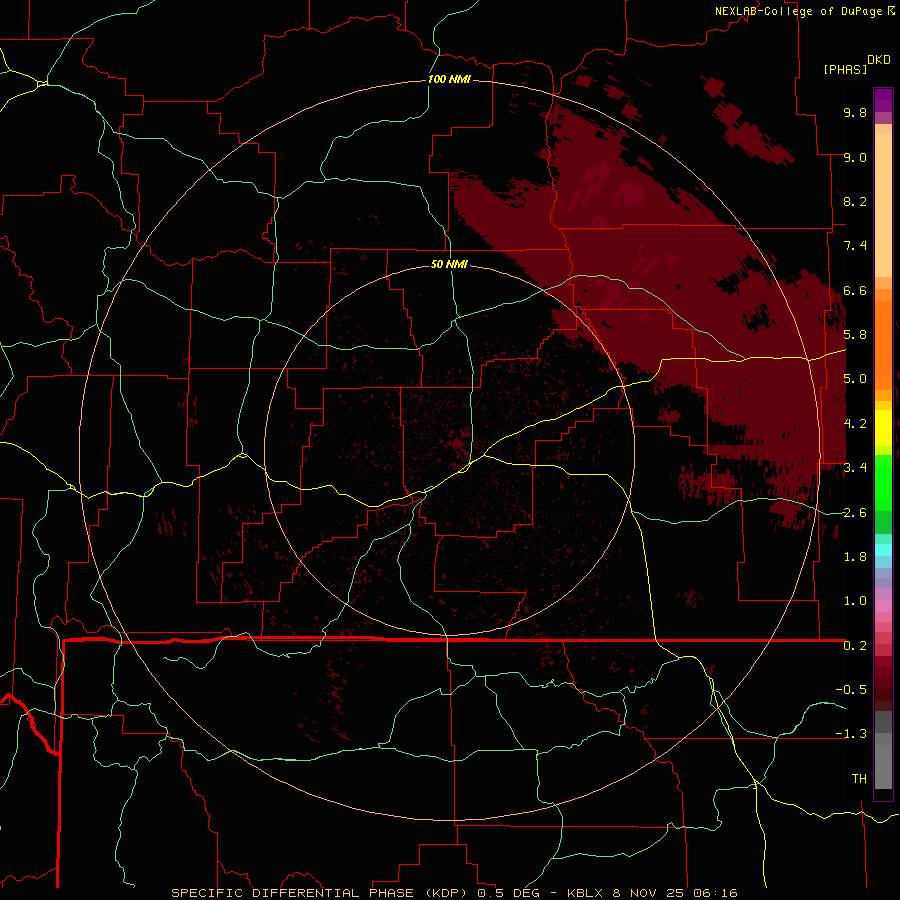900x900 pixels.
Task: Click the DKD [PHAS] legend title
Action: (856, 65)
